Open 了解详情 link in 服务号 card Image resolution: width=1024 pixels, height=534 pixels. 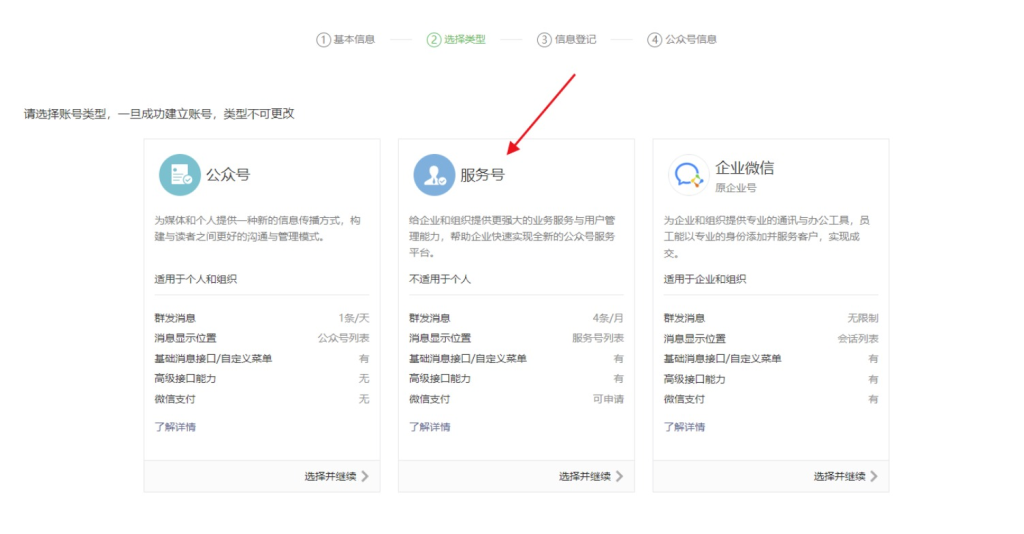[430, 427]
